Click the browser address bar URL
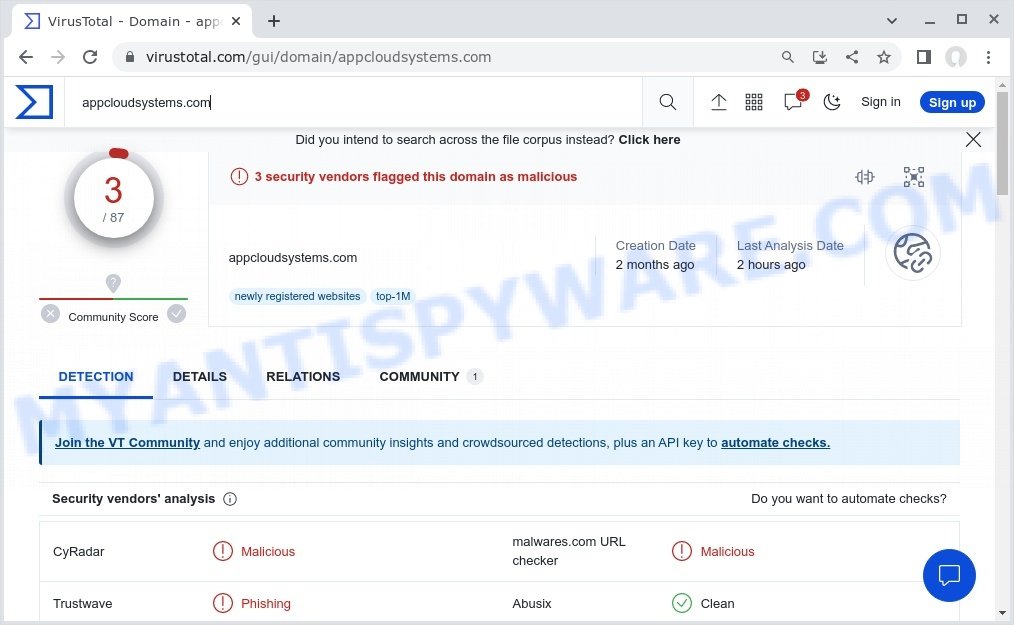1014x625 pixels. 318,57
